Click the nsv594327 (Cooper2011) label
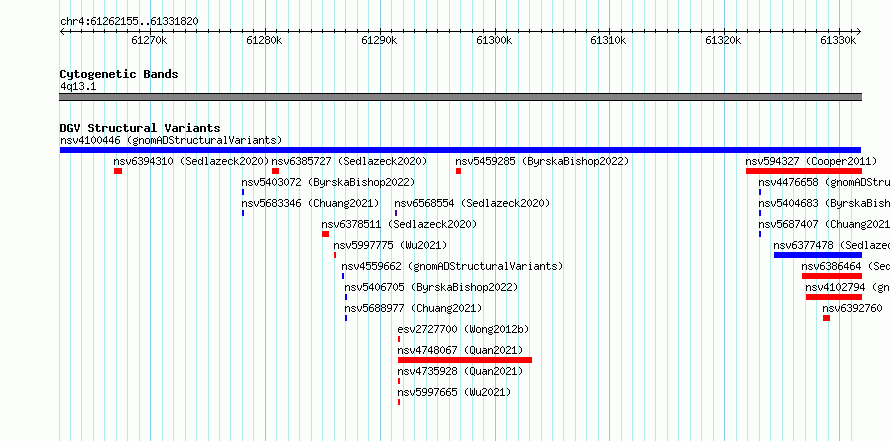 [x=811, y=161]
